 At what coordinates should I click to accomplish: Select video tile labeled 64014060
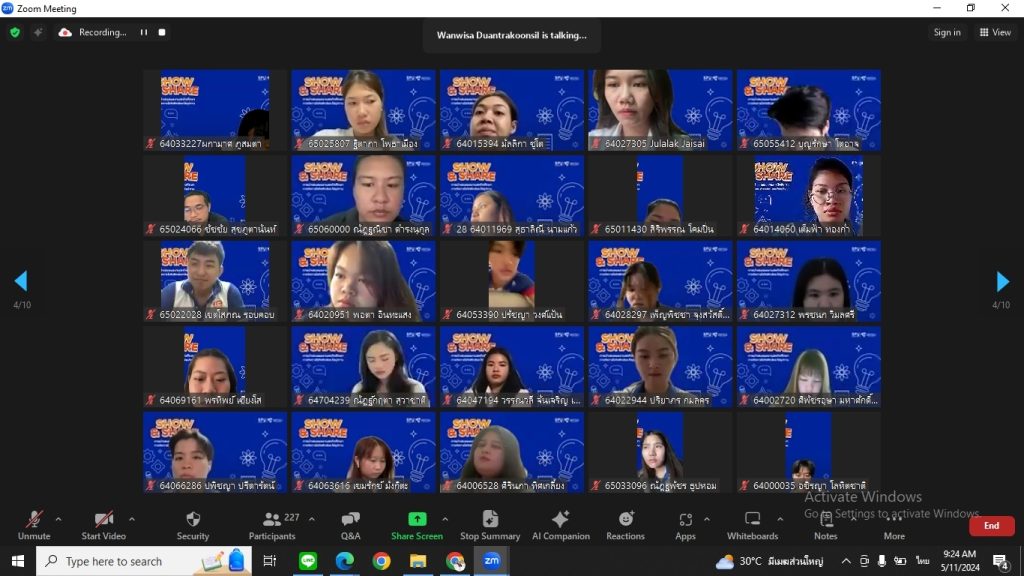click(x=808, y=195)
